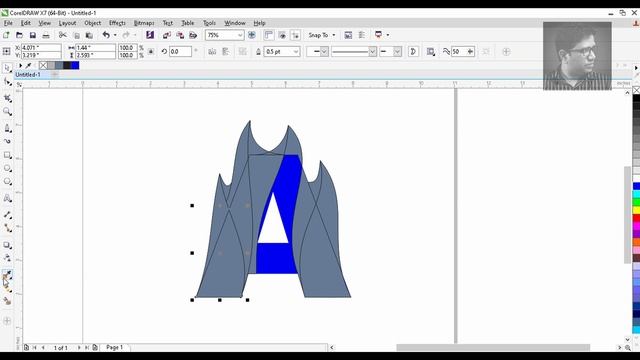Click Publish to PDF icon
Screen dimensions: 640x360
193,35
